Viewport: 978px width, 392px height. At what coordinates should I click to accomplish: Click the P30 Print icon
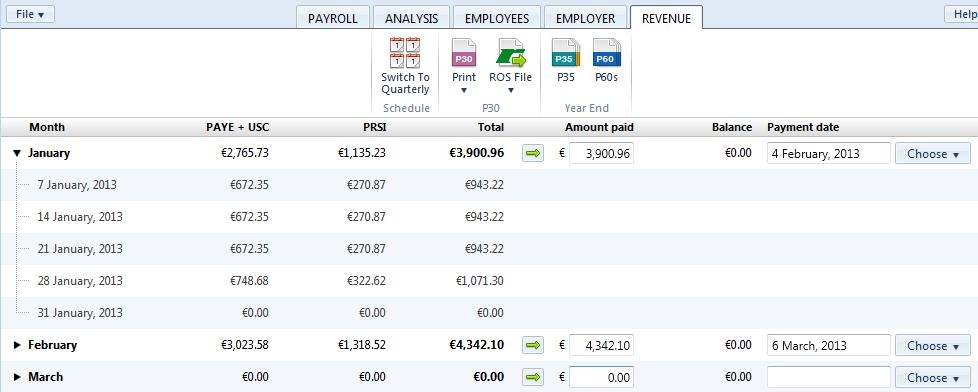[x=463, y=53]
